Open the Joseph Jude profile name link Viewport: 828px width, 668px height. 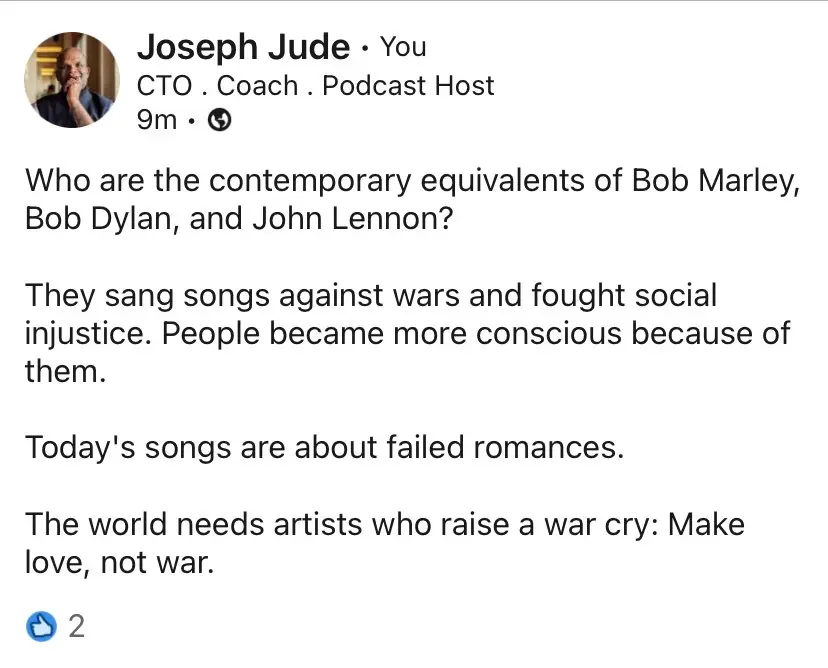tap(243, 47)
